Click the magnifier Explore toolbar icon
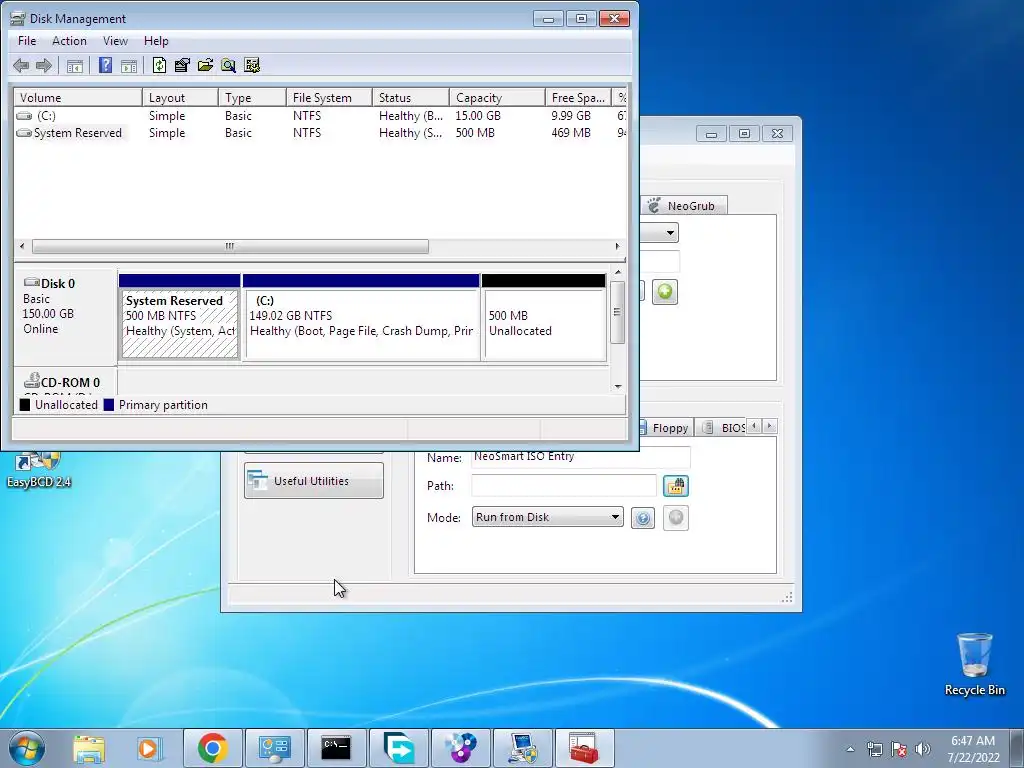 pyautogui.click(x=229, y=65)
